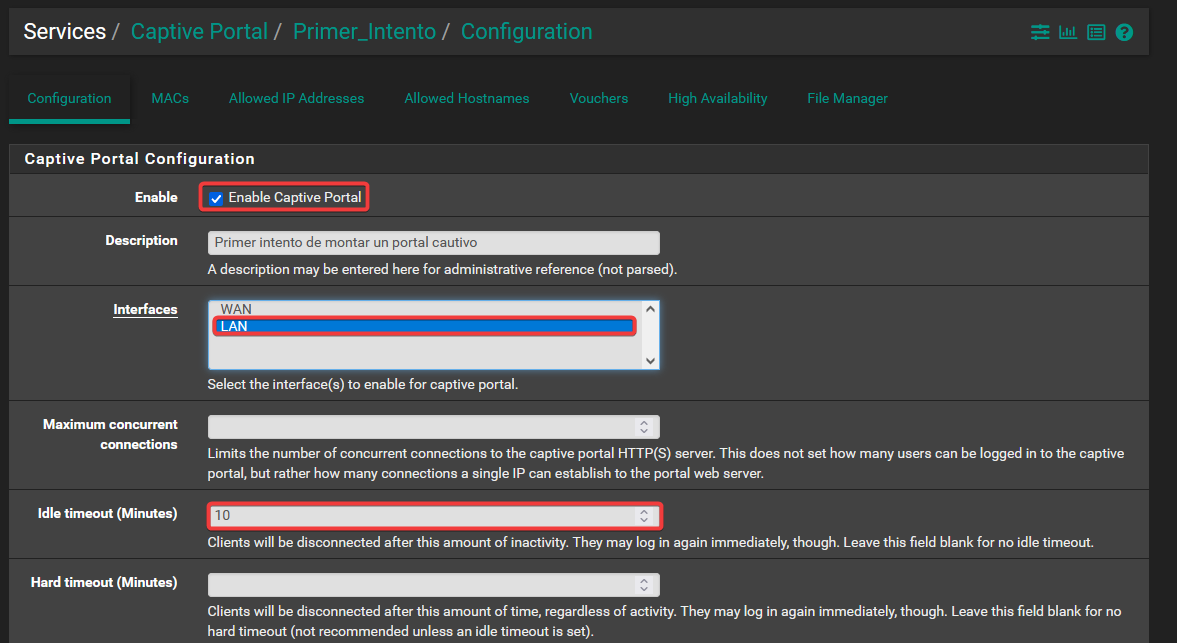1177x643 pixels.
Task: Click into the Description text field
Action: [x=433, y=243]
